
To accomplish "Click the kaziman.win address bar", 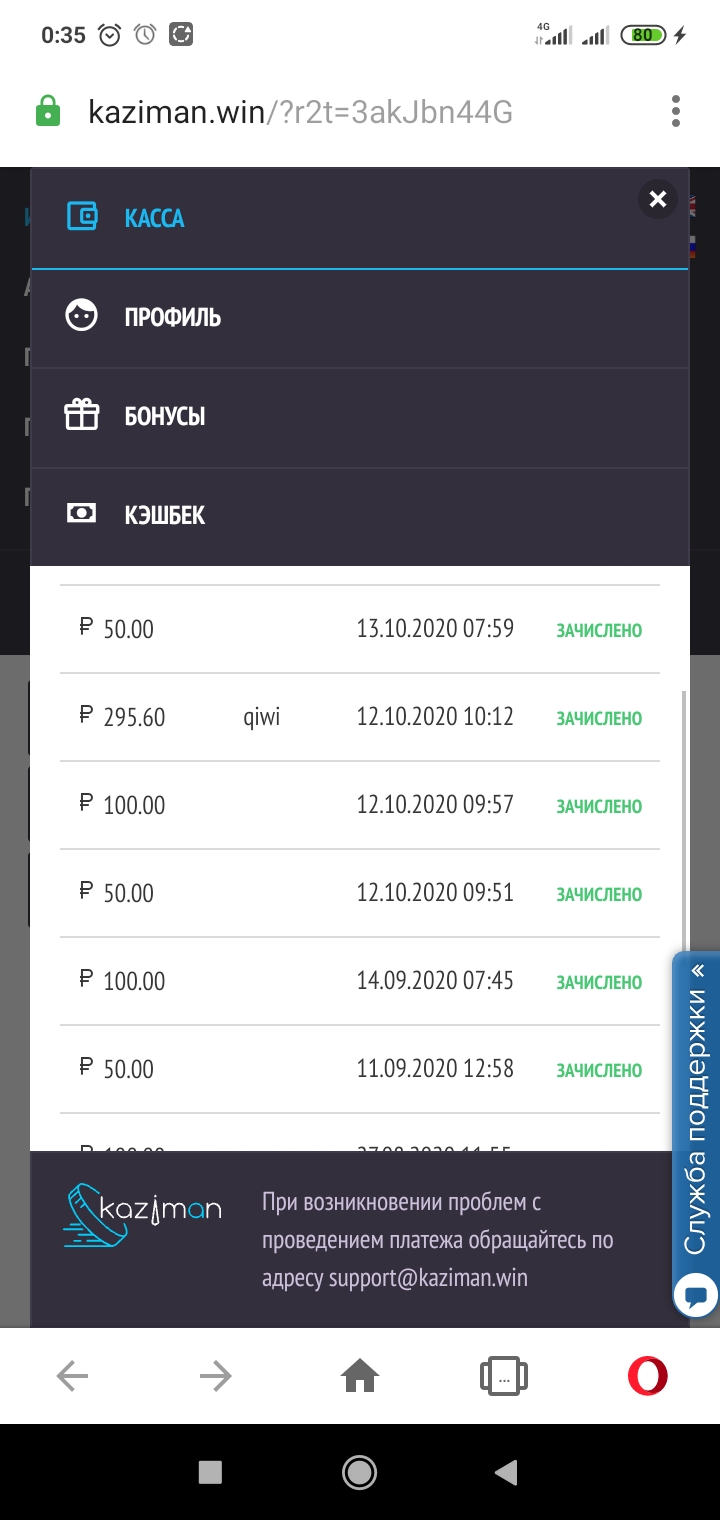I will (300, 112).
